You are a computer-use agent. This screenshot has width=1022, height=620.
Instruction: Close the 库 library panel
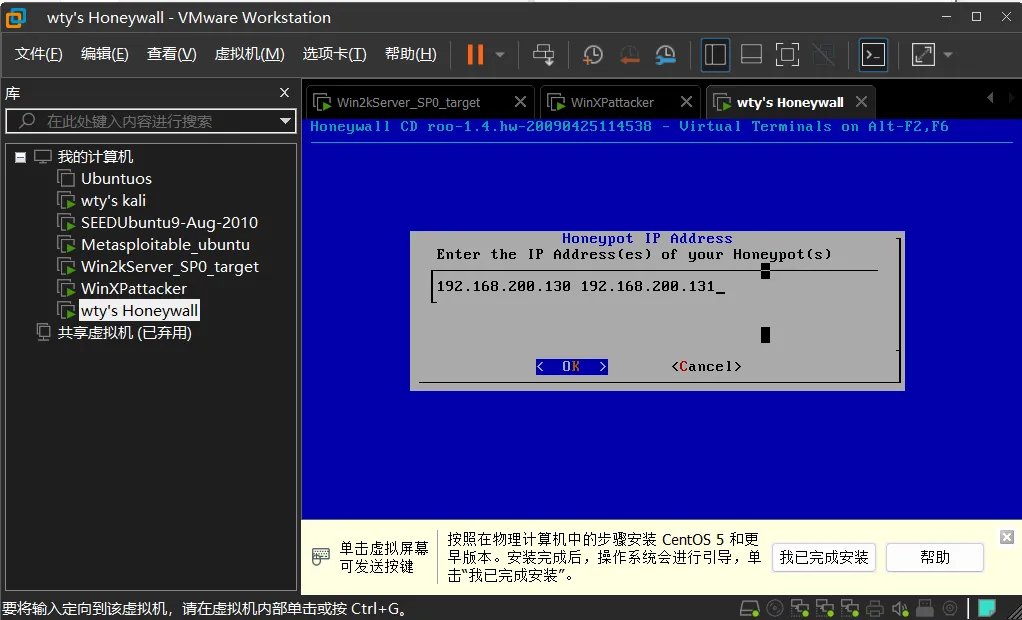[x=284, y=93]
